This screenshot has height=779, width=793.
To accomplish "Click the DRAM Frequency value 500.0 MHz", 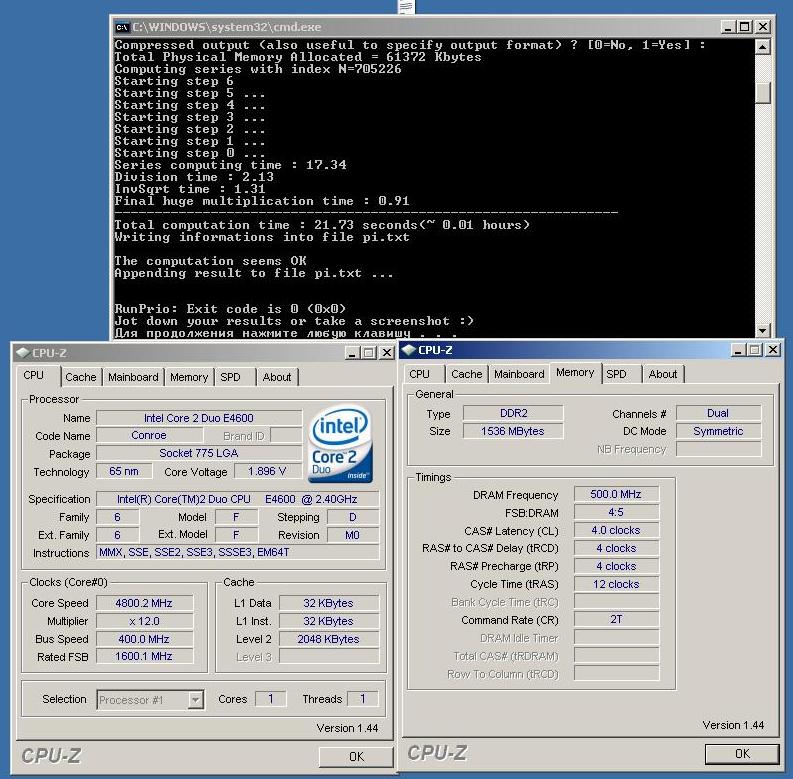I will [616, 494].
